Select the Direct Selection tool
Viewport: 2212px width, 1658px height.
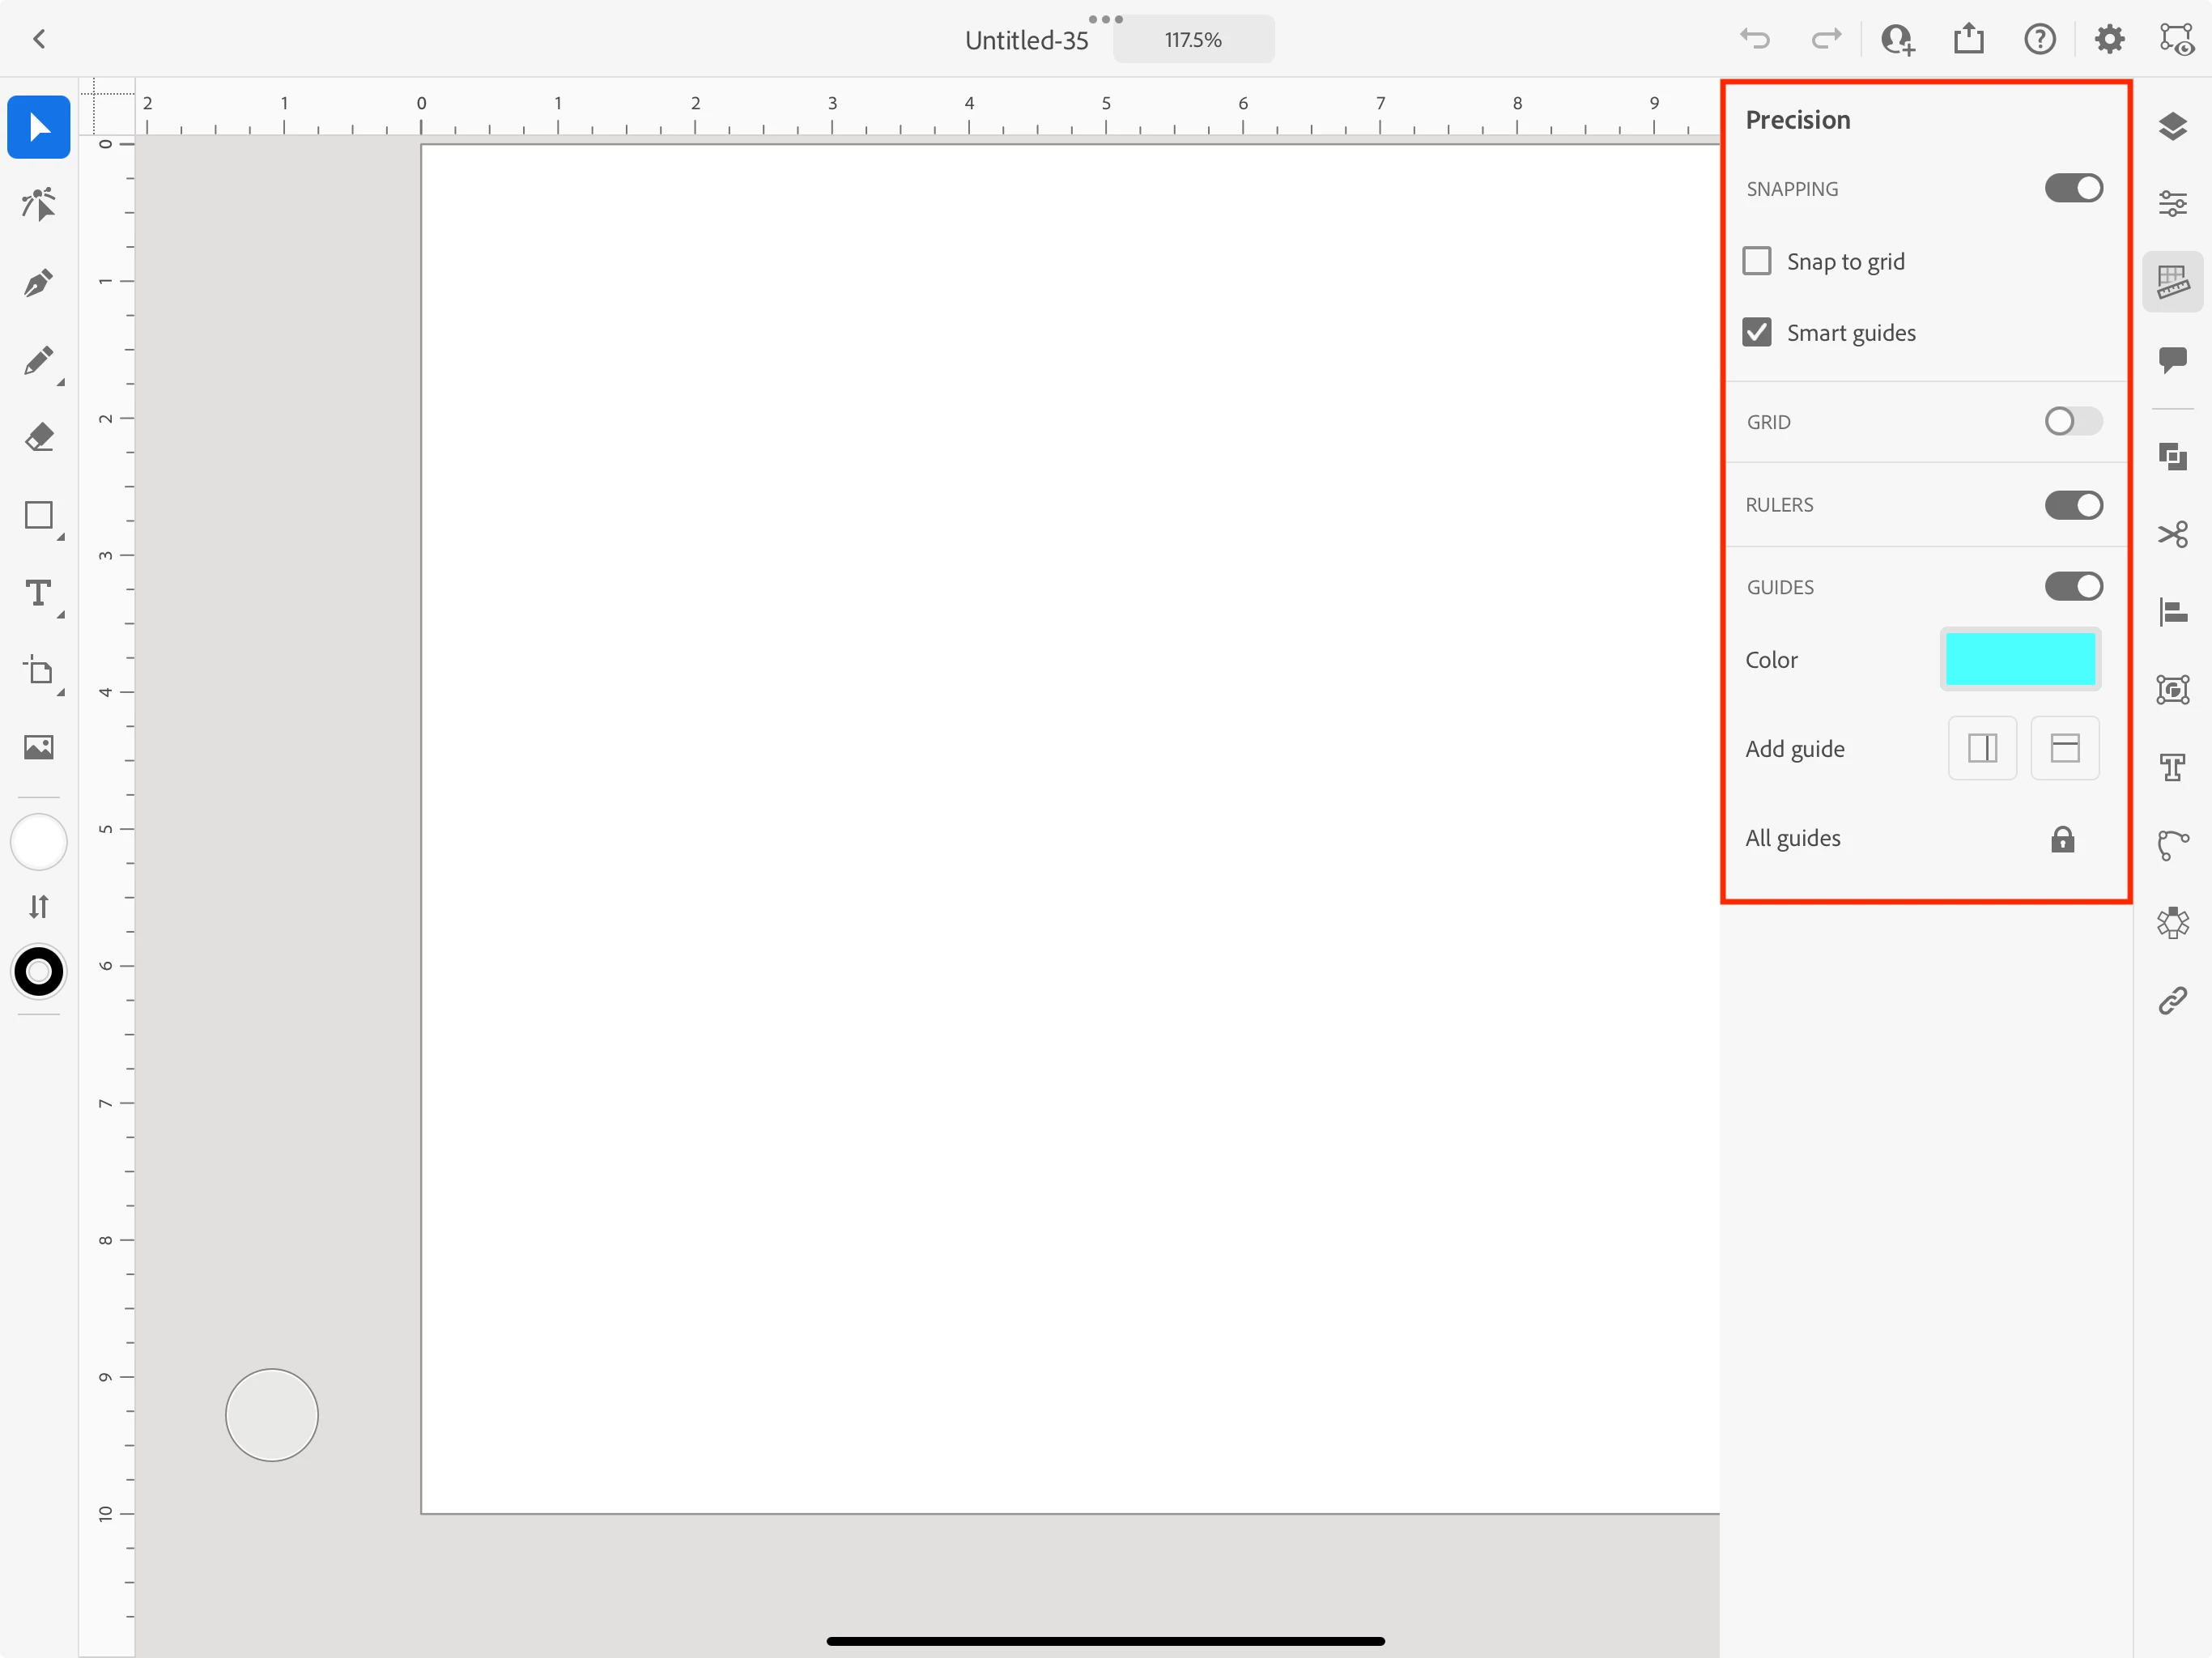tap(38, 205)
